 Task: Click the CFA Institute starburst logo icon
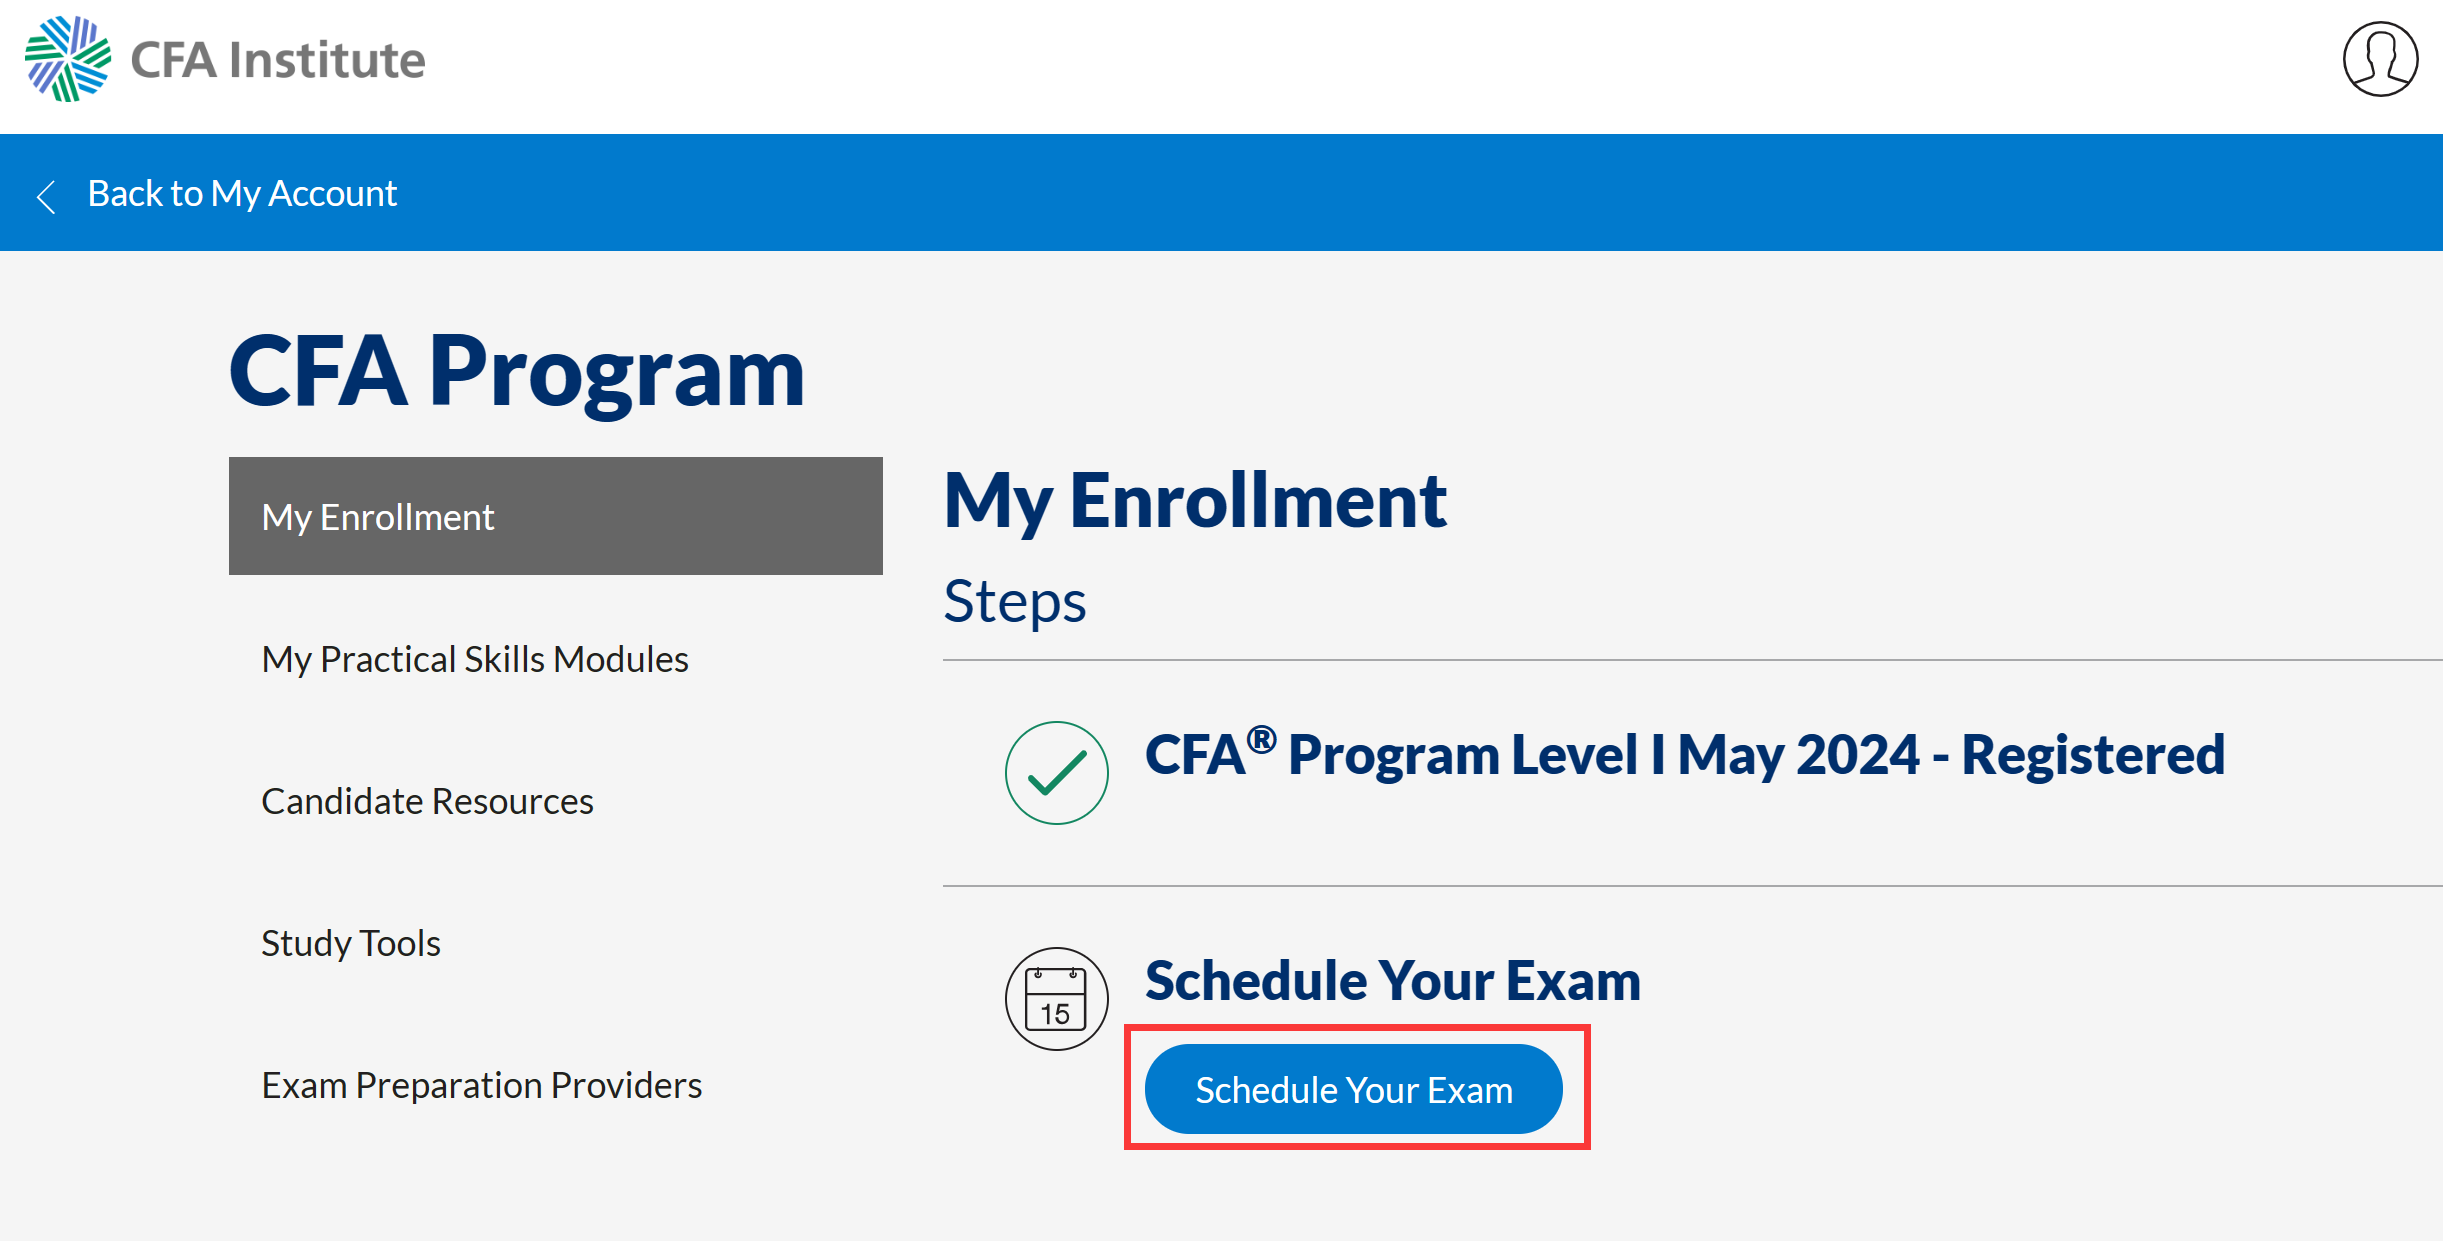(x=67, y=58)
